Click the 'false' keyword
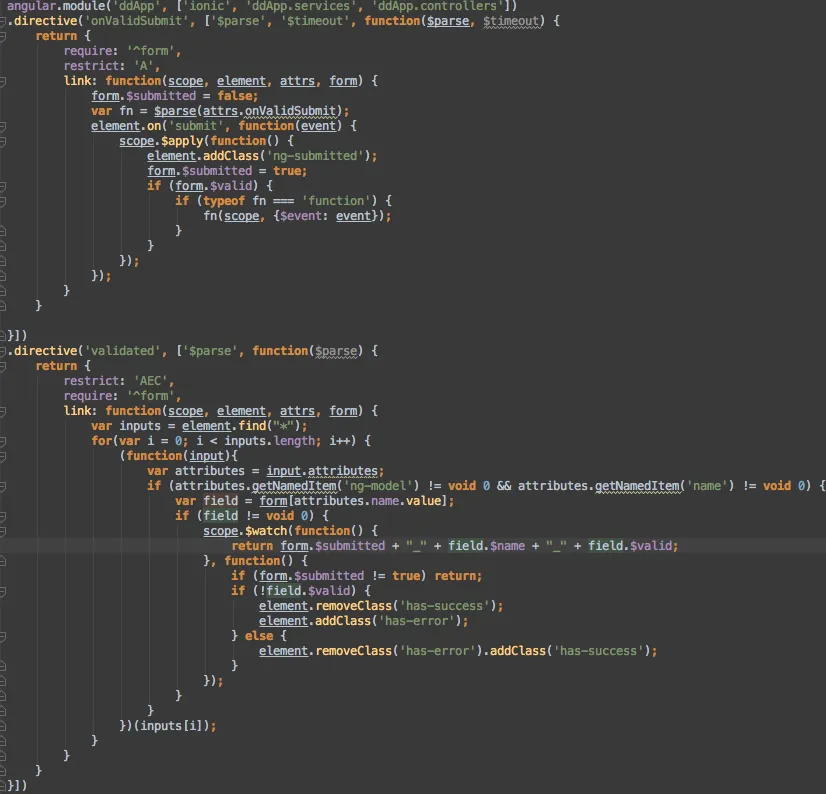This screenshot has width=826, height=794. (234, 96)
